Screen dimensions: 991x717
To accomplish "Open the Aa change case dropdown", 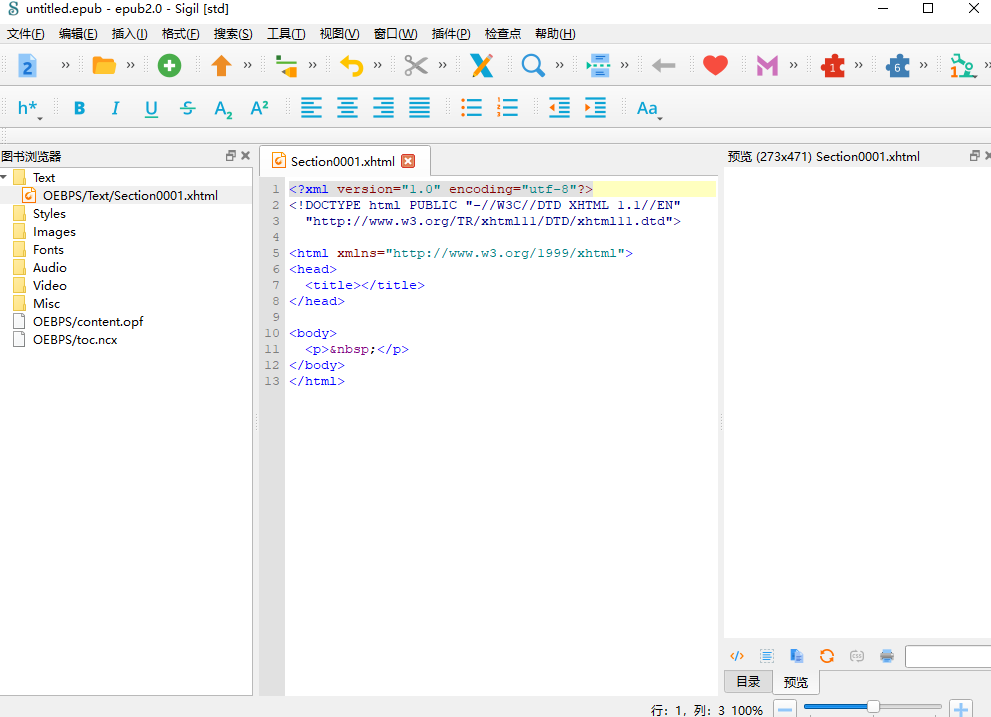I will pos(648,108).
